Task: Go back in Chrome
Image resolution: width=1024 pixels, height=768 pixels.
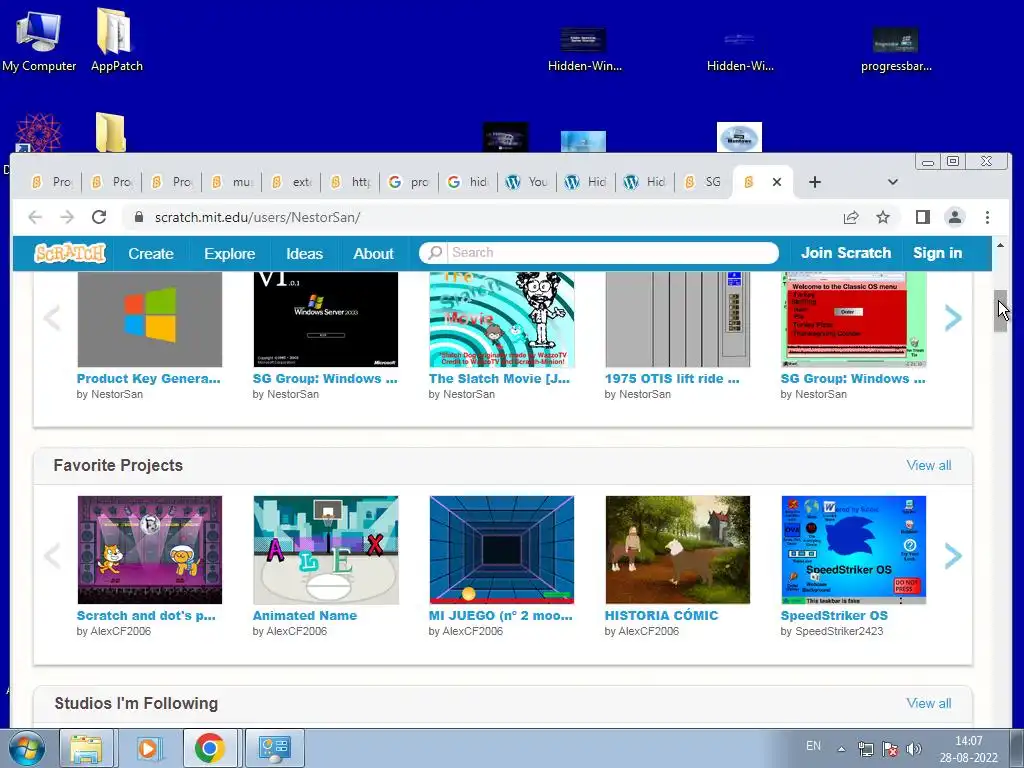Action: 35,217
